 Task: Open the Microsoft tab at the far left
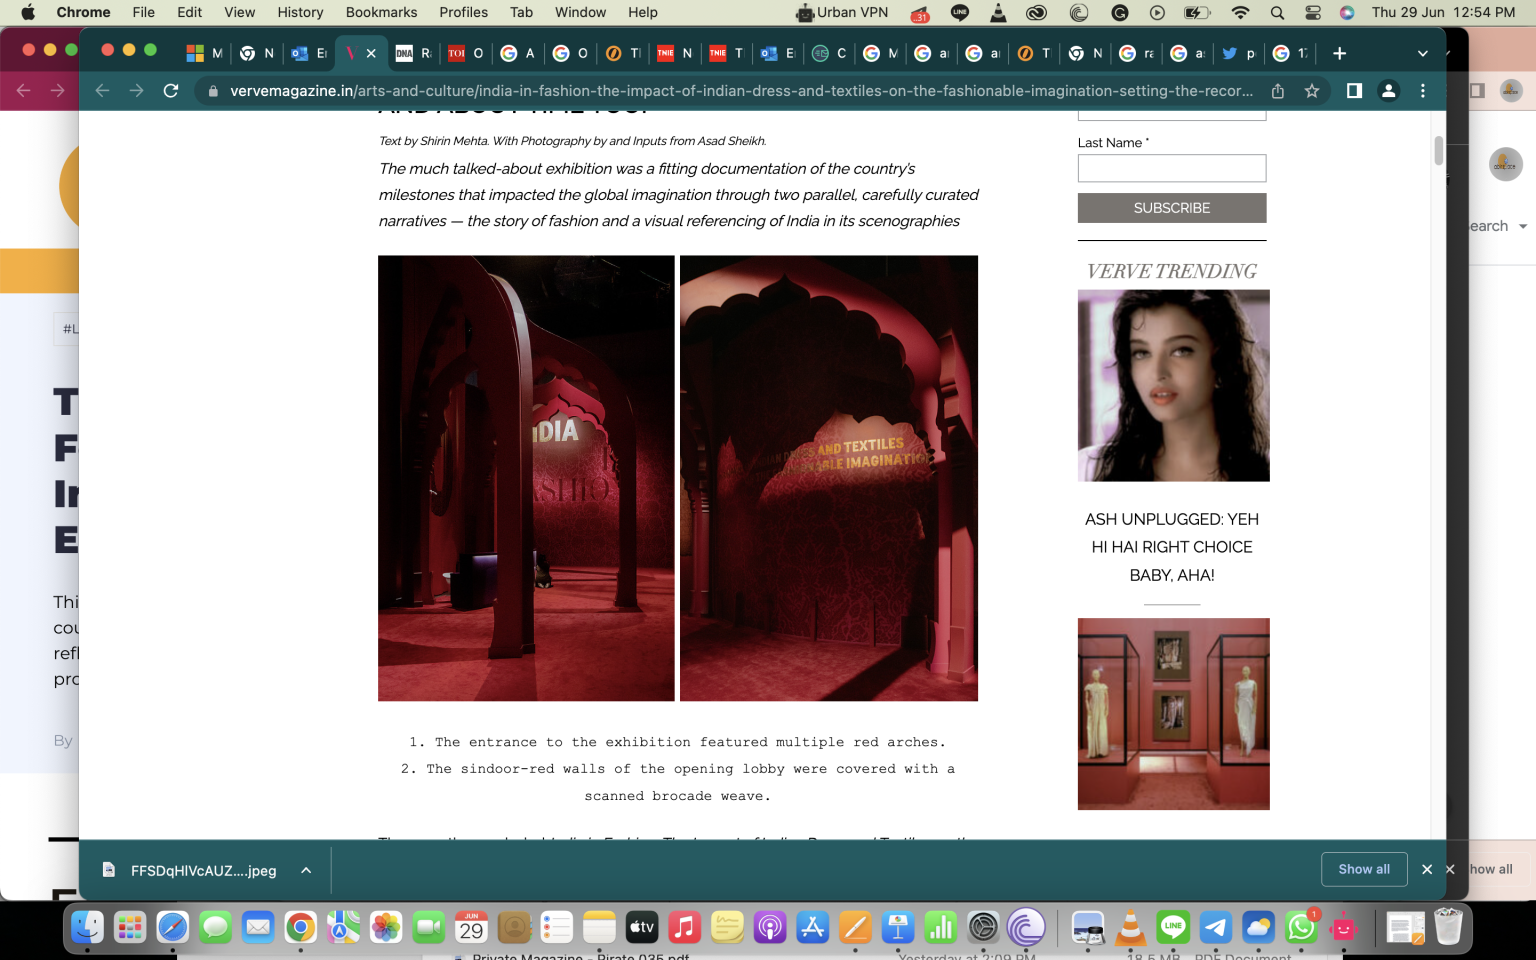coord(204,53)
